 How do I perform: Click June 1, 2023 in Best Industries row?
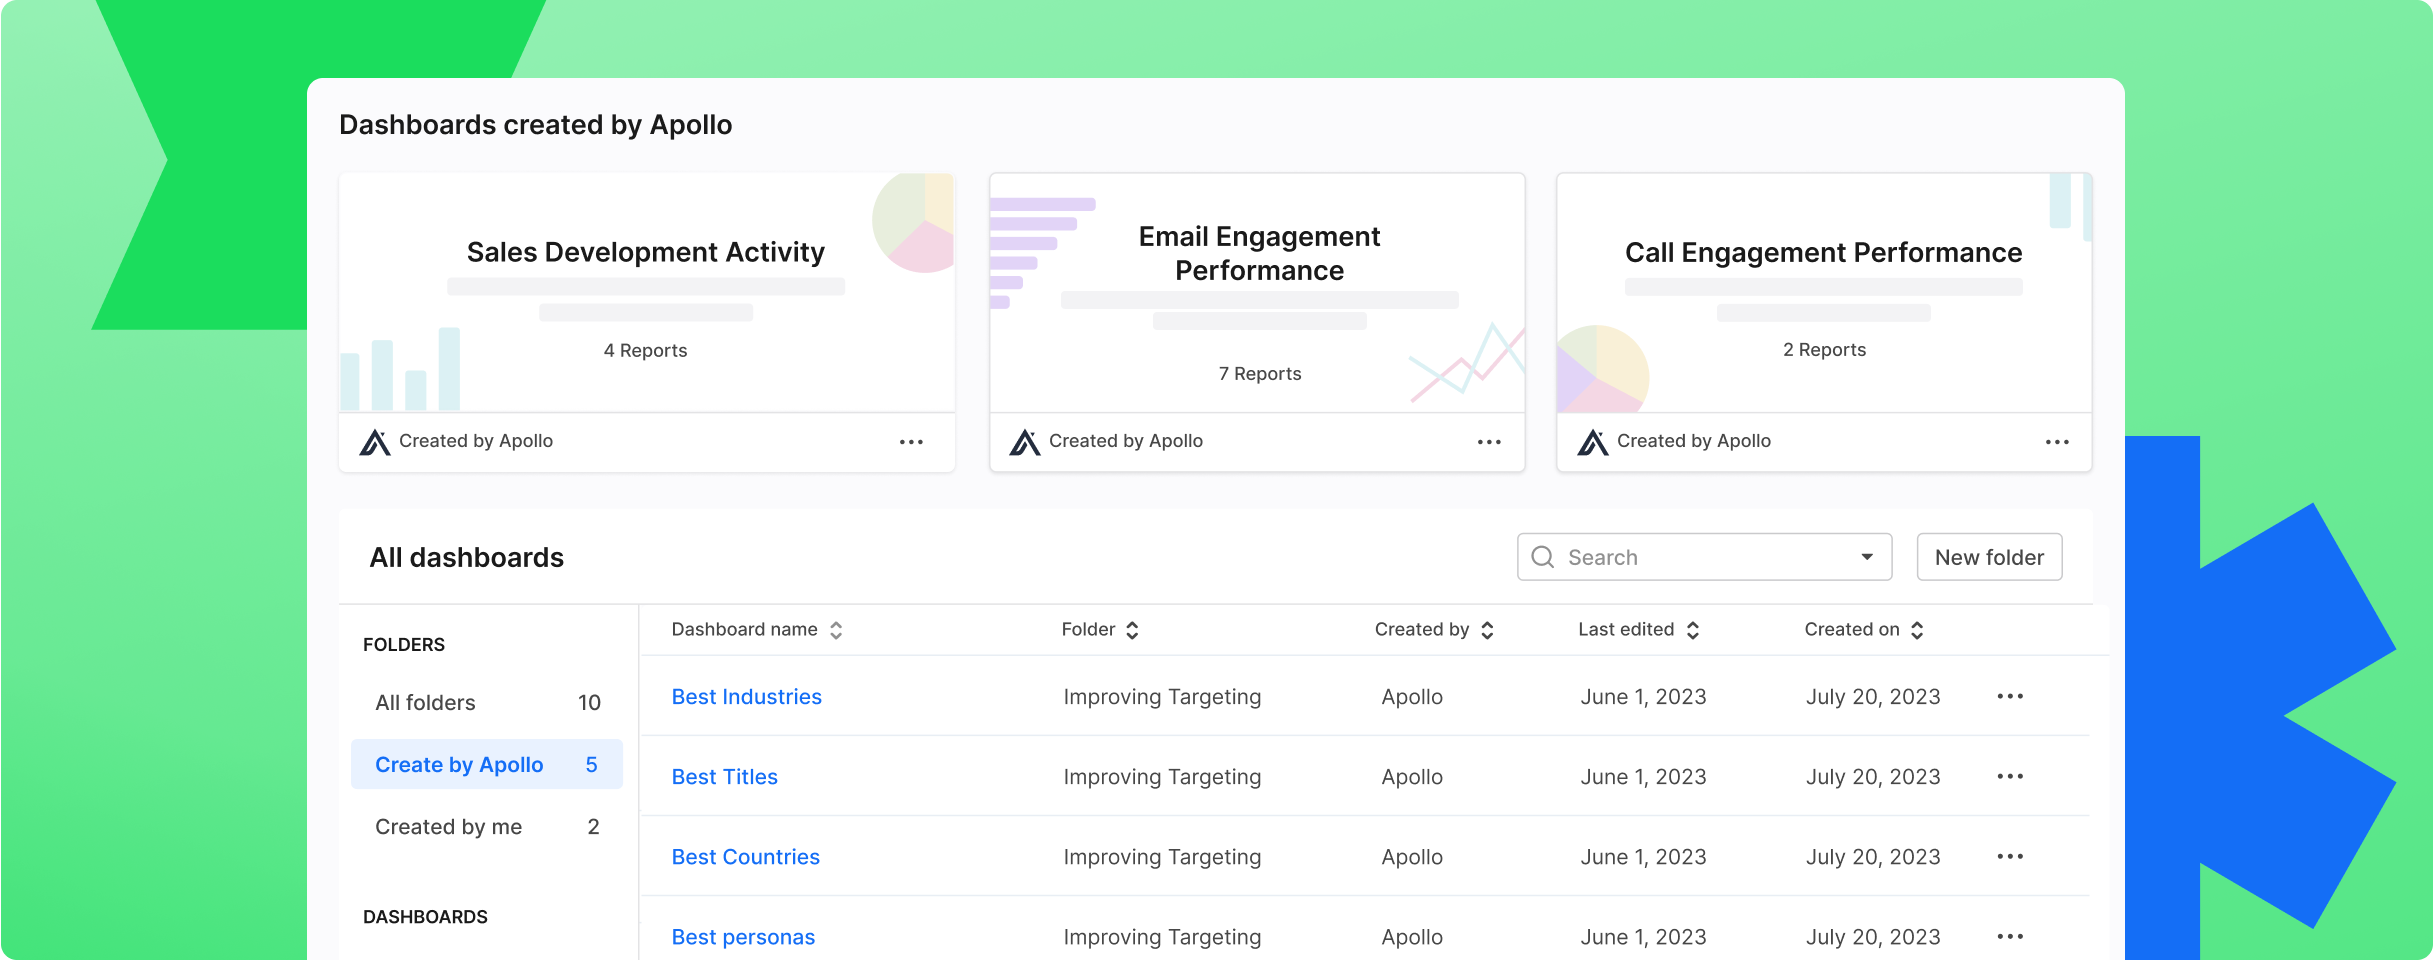pyautogui.click(x=1643, y=697)
